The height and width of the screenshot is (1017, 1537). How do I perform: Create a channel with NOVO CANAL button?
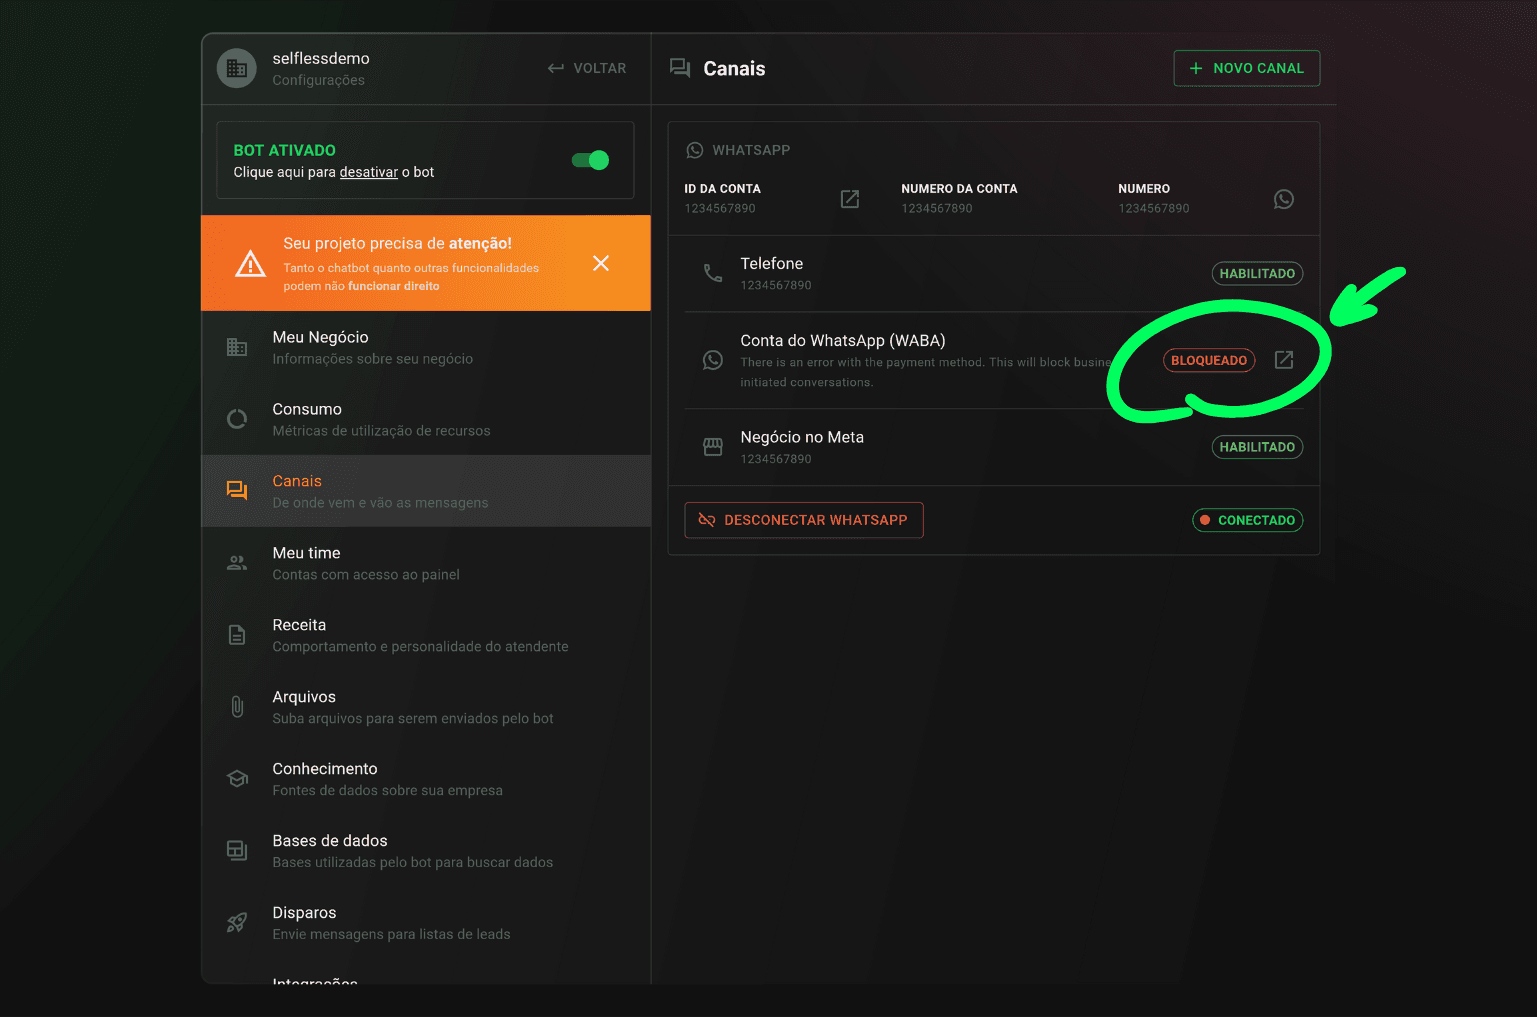pos(1246,68)
